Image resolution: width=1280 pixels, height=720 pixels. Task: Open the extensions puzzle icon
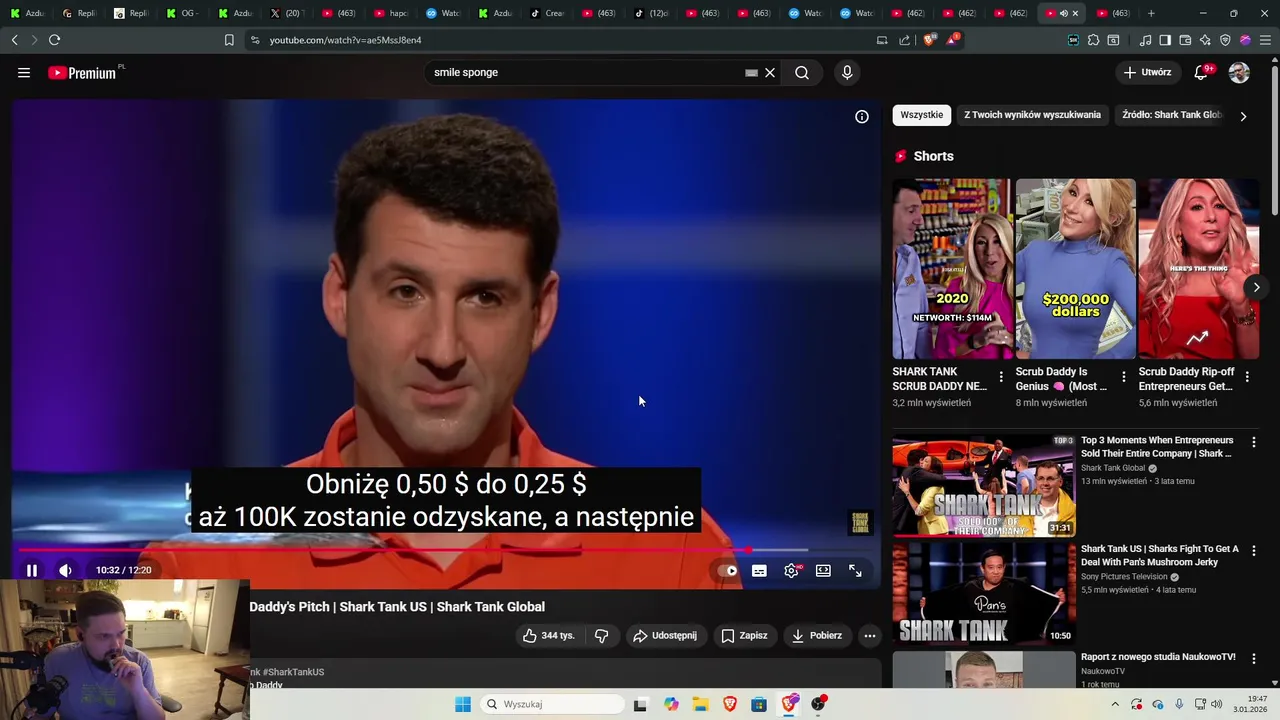coord(1093,40)
